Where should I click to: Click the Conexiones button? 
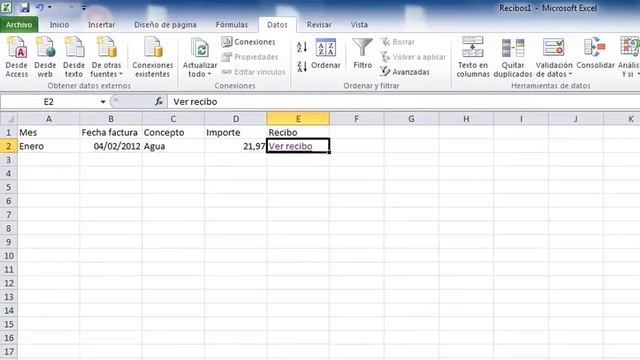point(249,42)
